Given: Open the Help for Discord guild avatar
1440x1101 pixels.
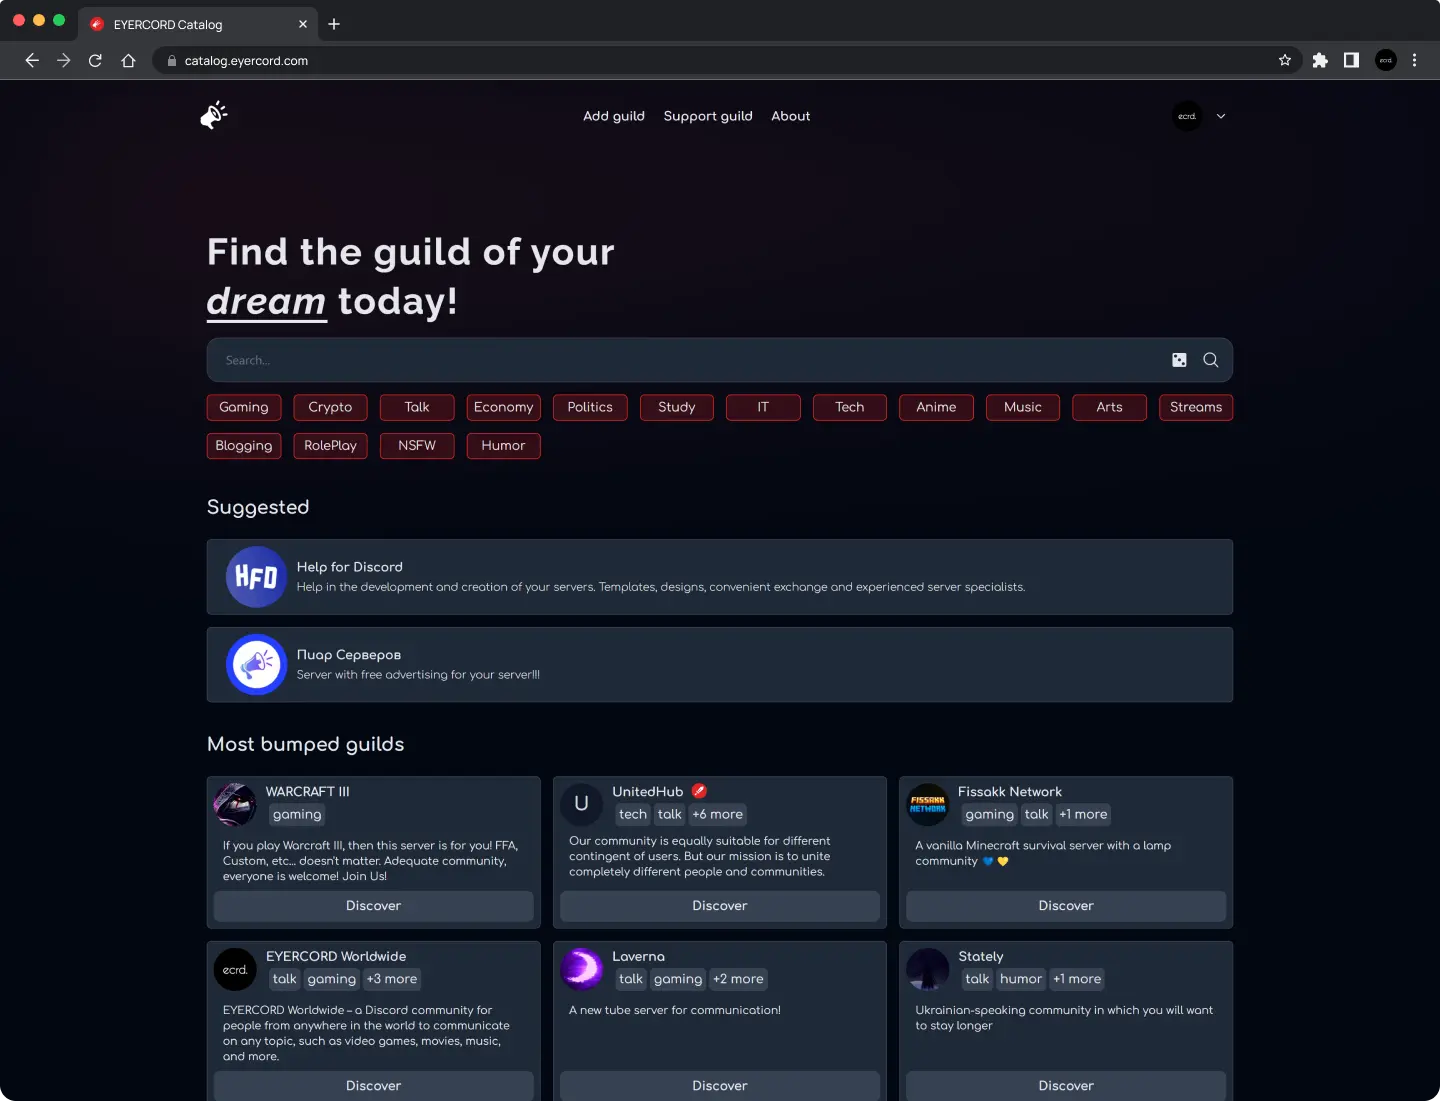Looking at the screenshot, I should point(256,577).
